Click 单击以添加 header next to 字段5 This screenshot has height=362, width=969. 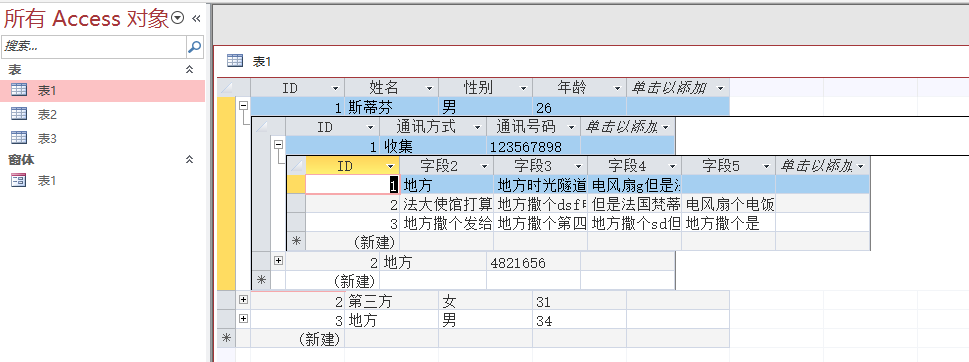point(823,166)
